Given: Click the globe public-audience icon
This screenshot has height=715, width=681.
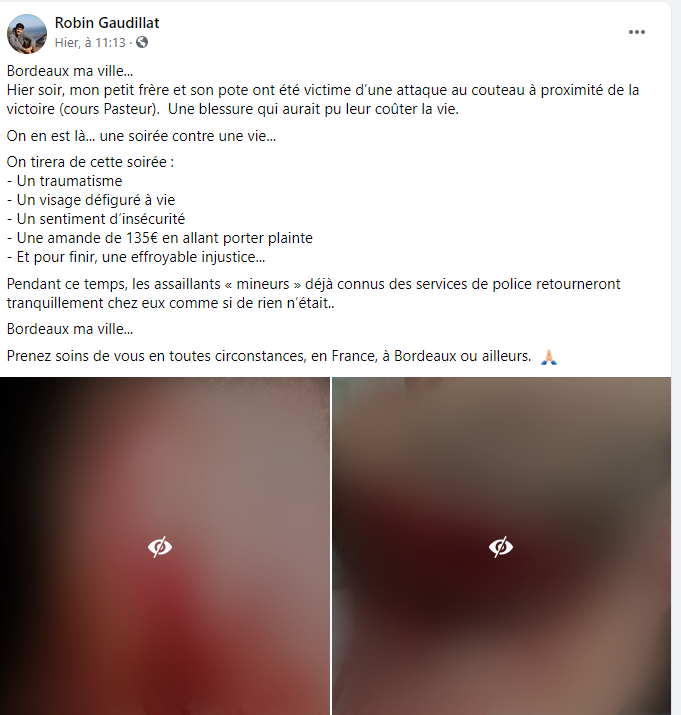Looking at the screenshot, I should click(142, 42).
